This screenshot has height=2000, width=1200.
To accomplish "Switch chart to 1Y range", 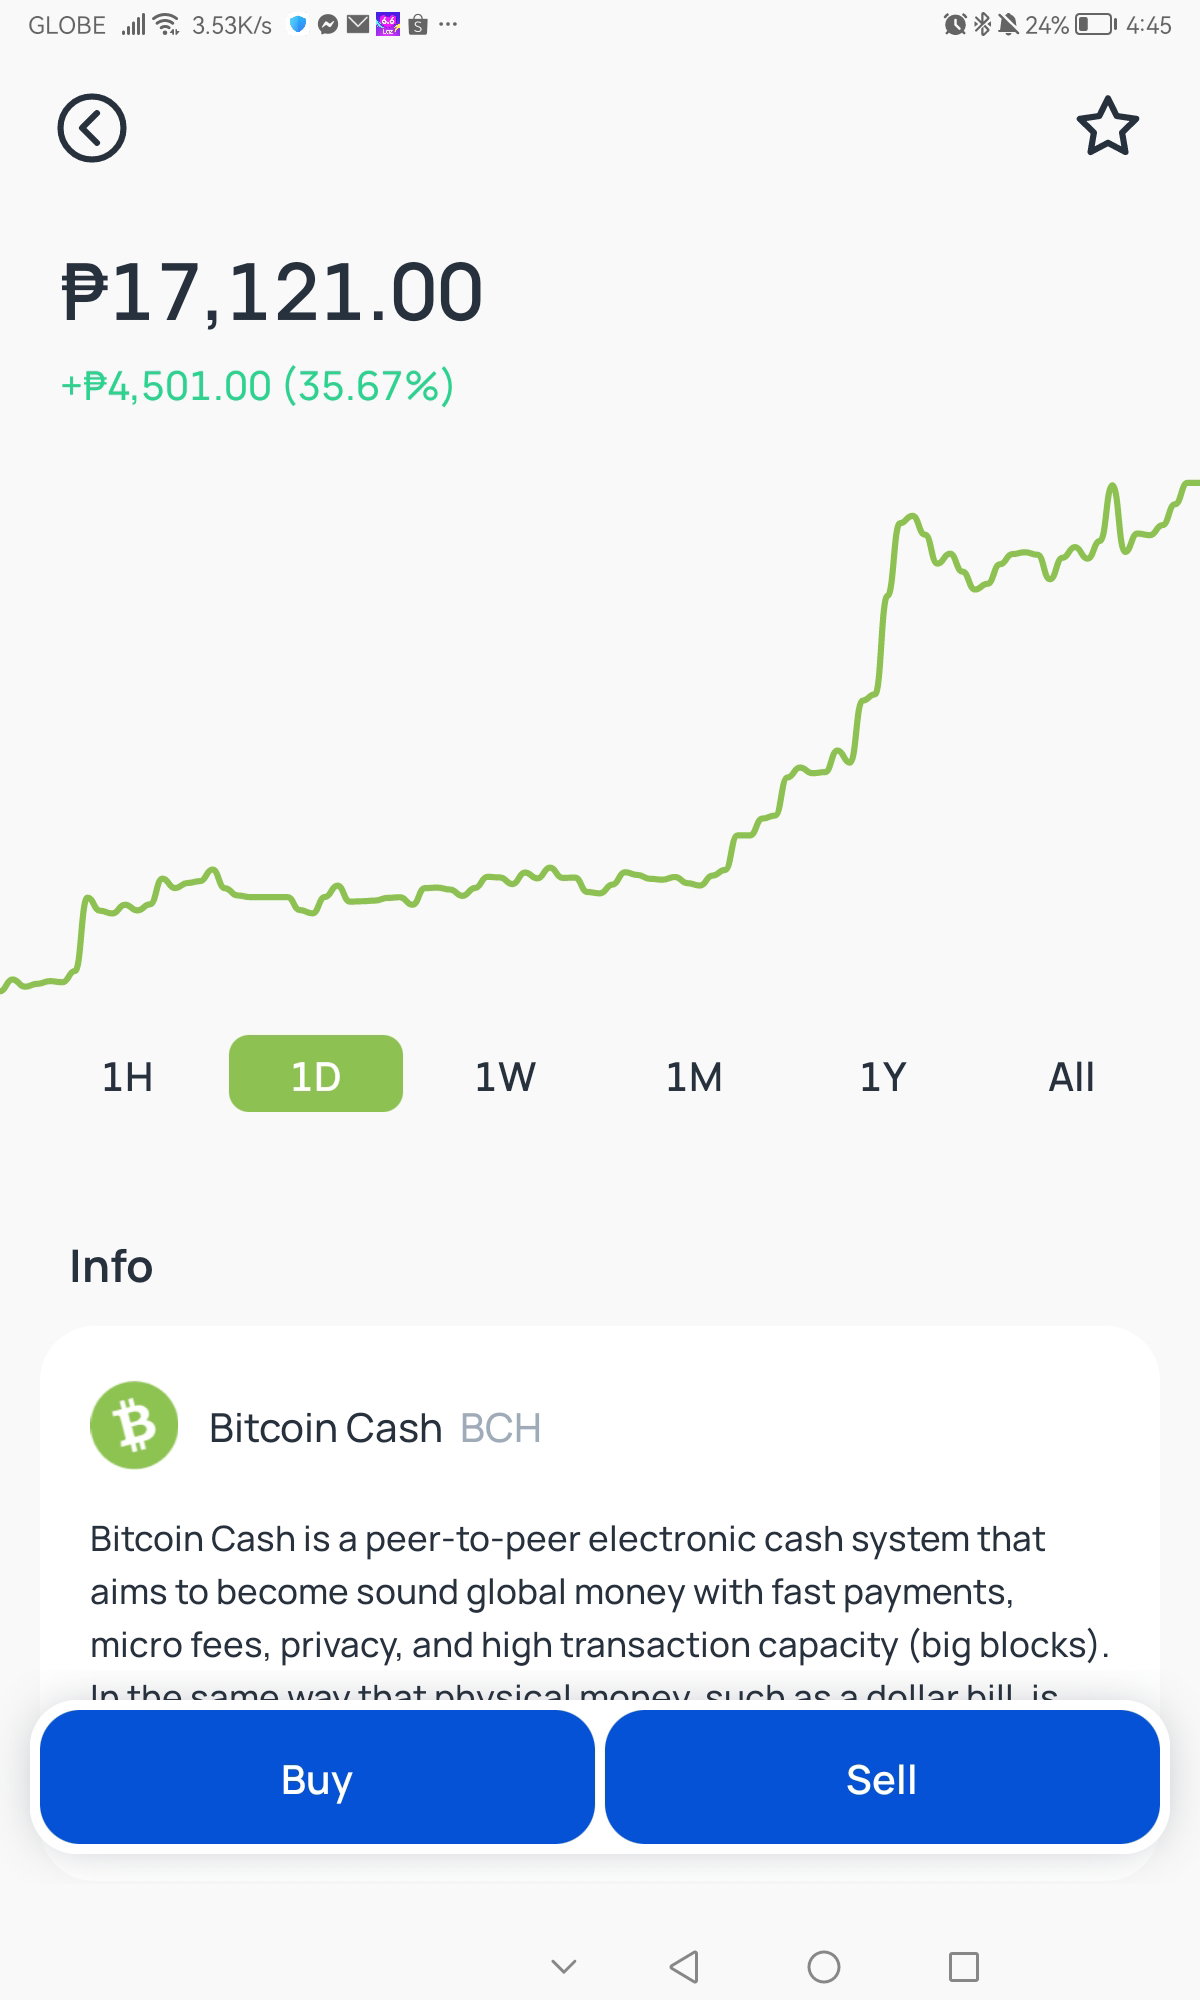I will (883, 1077).
